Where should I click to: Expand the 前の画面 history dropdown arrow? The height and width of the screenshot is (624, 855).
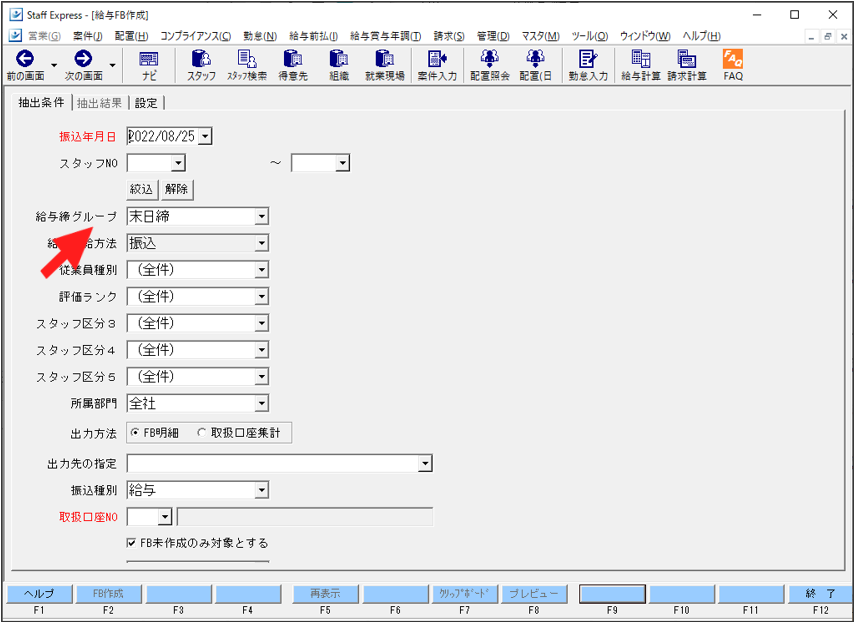[x=54, y=65]
